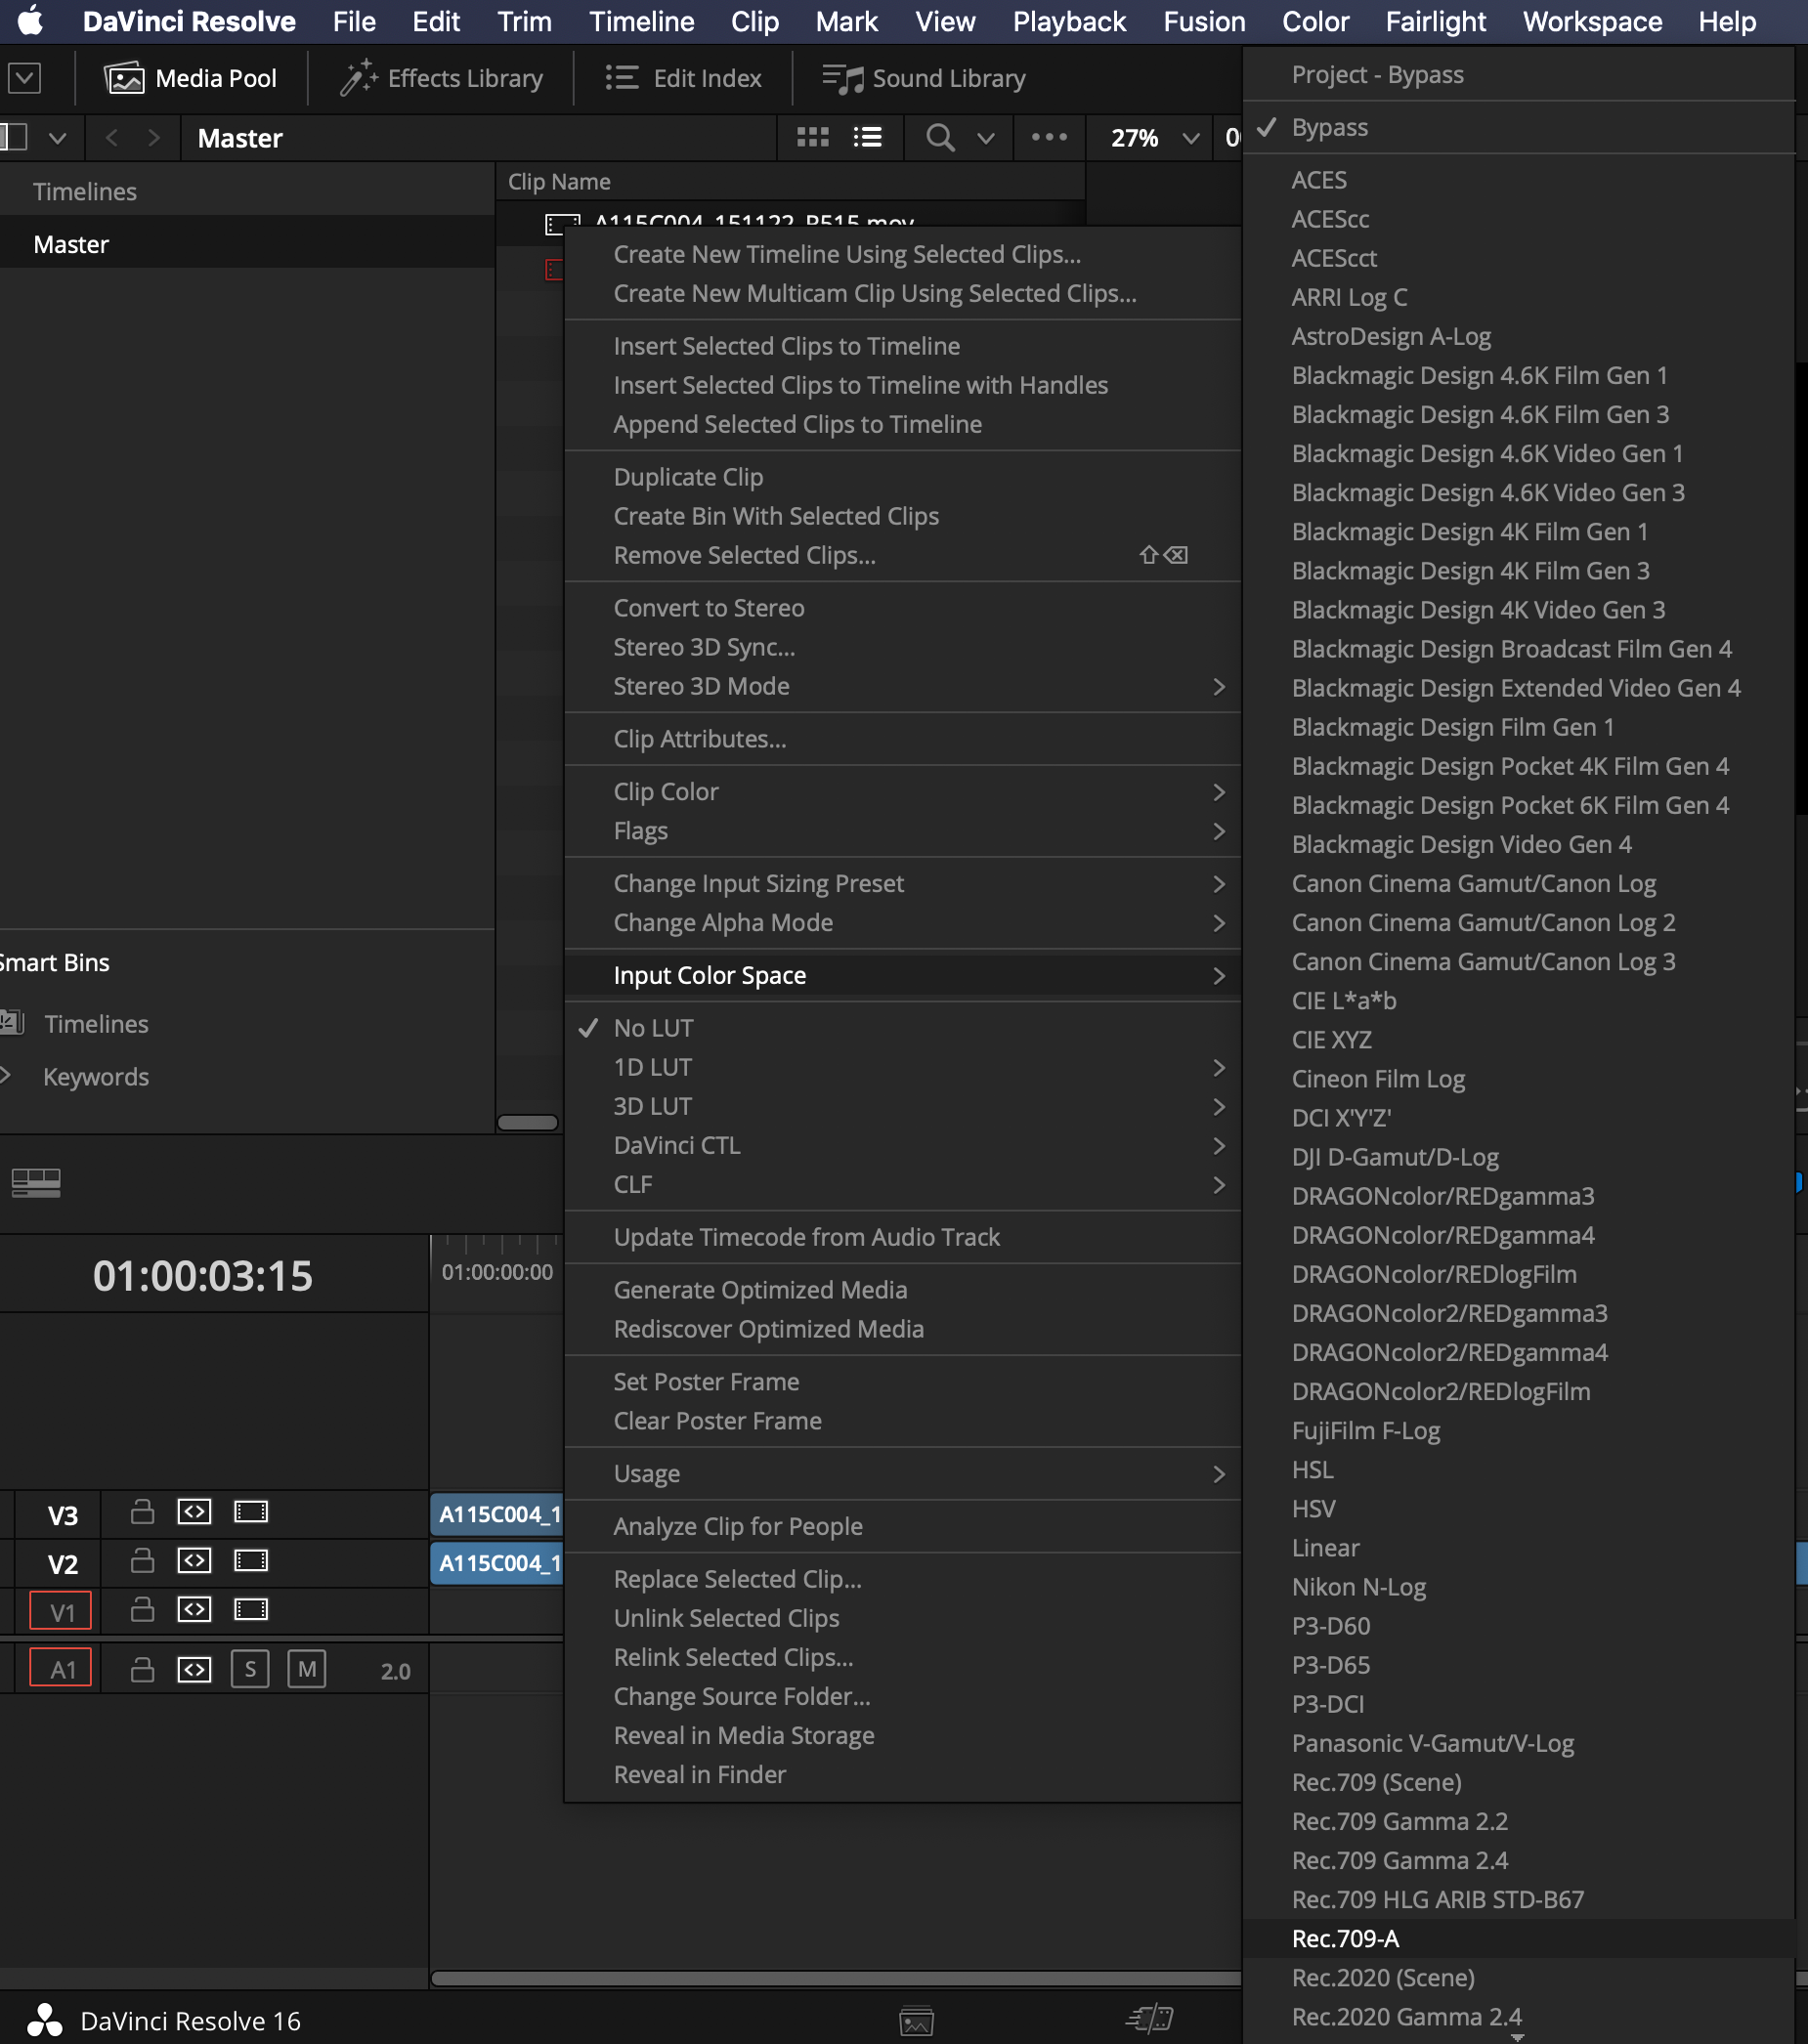
Task: Open the search filter dropdown arrow
Action: [986, 138]
